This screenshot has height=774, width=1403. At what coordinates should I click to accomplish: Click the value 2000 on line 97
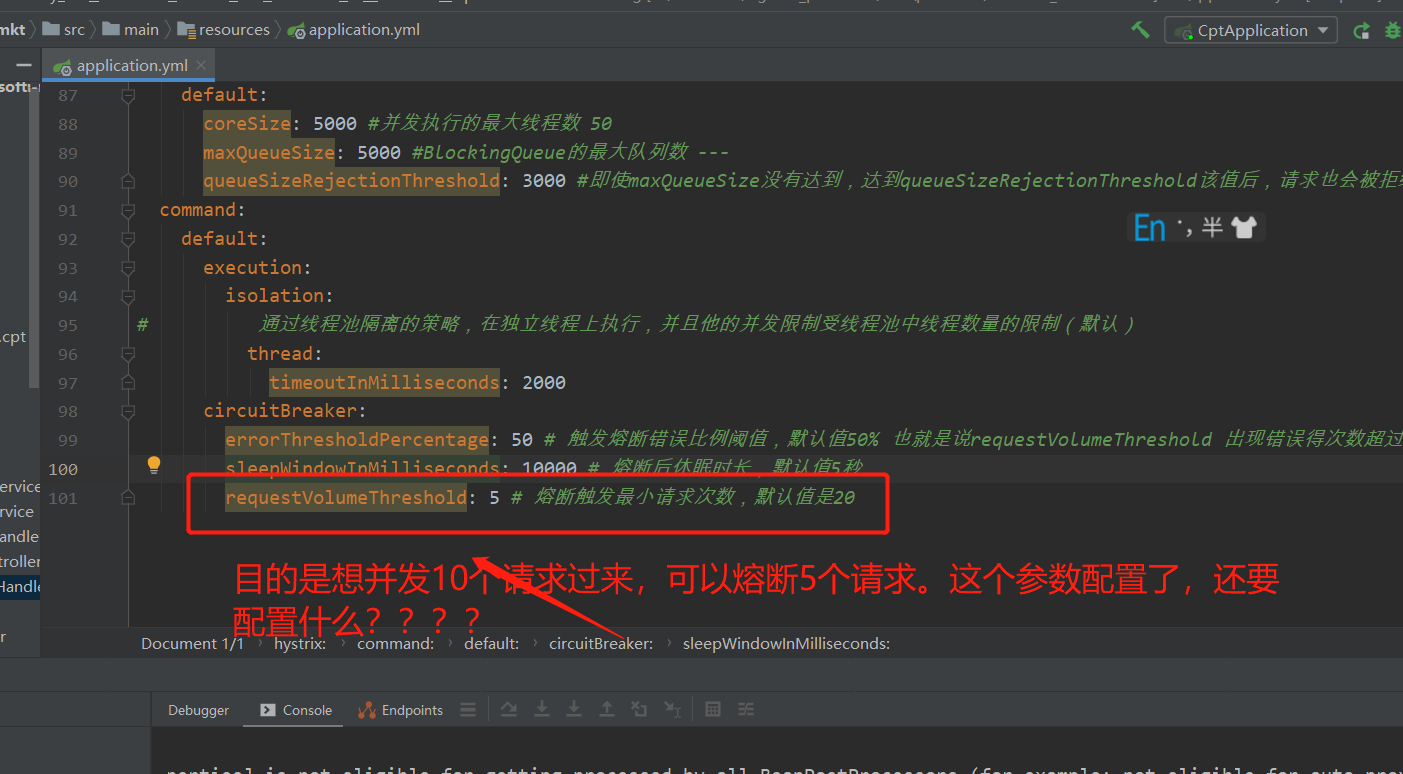544,382
